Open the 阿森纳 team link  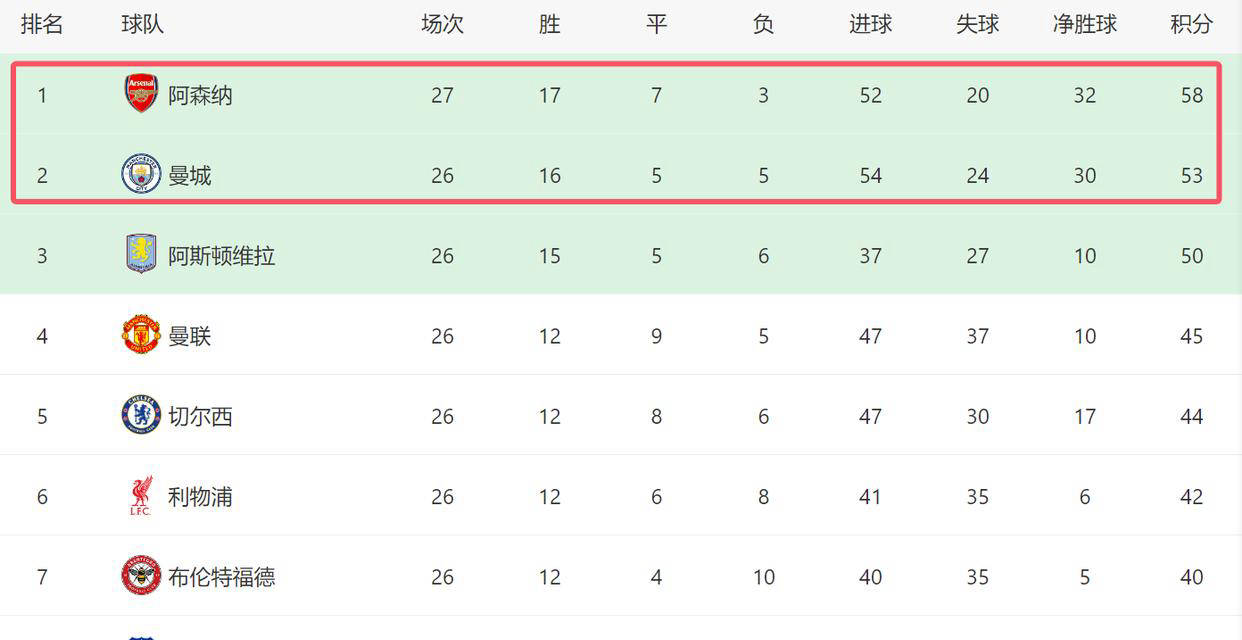(200, 95)
